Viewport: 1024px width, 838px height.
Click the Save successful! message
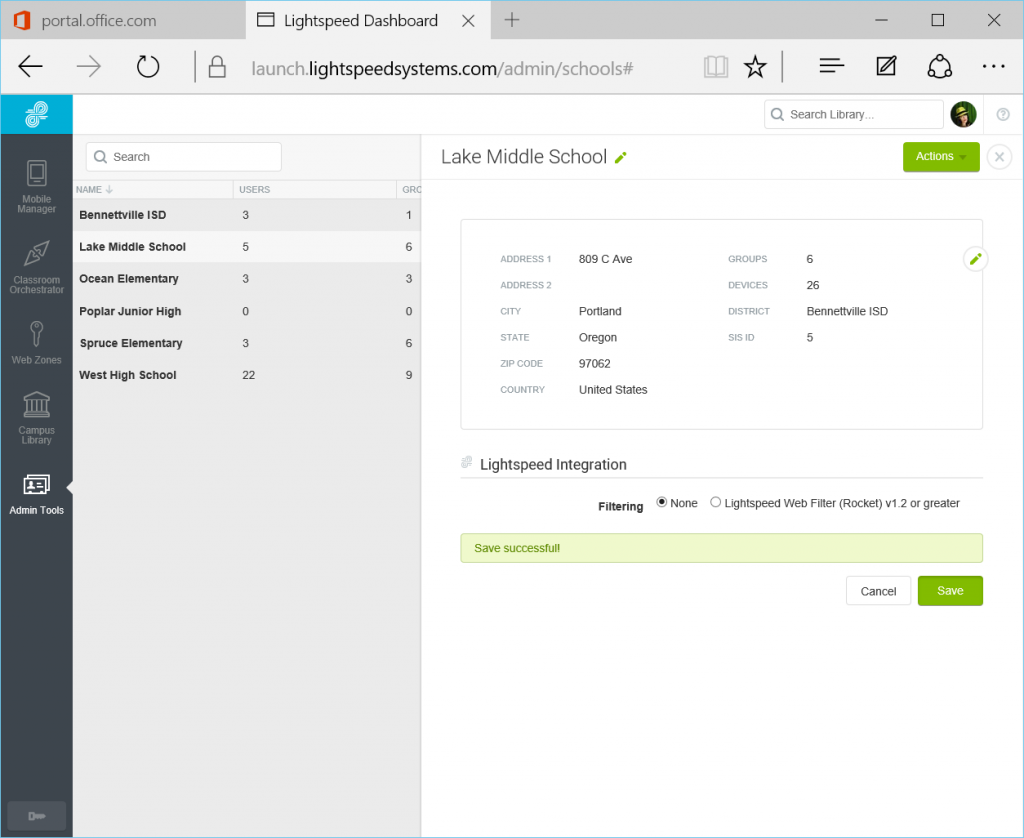pos(517,548)
